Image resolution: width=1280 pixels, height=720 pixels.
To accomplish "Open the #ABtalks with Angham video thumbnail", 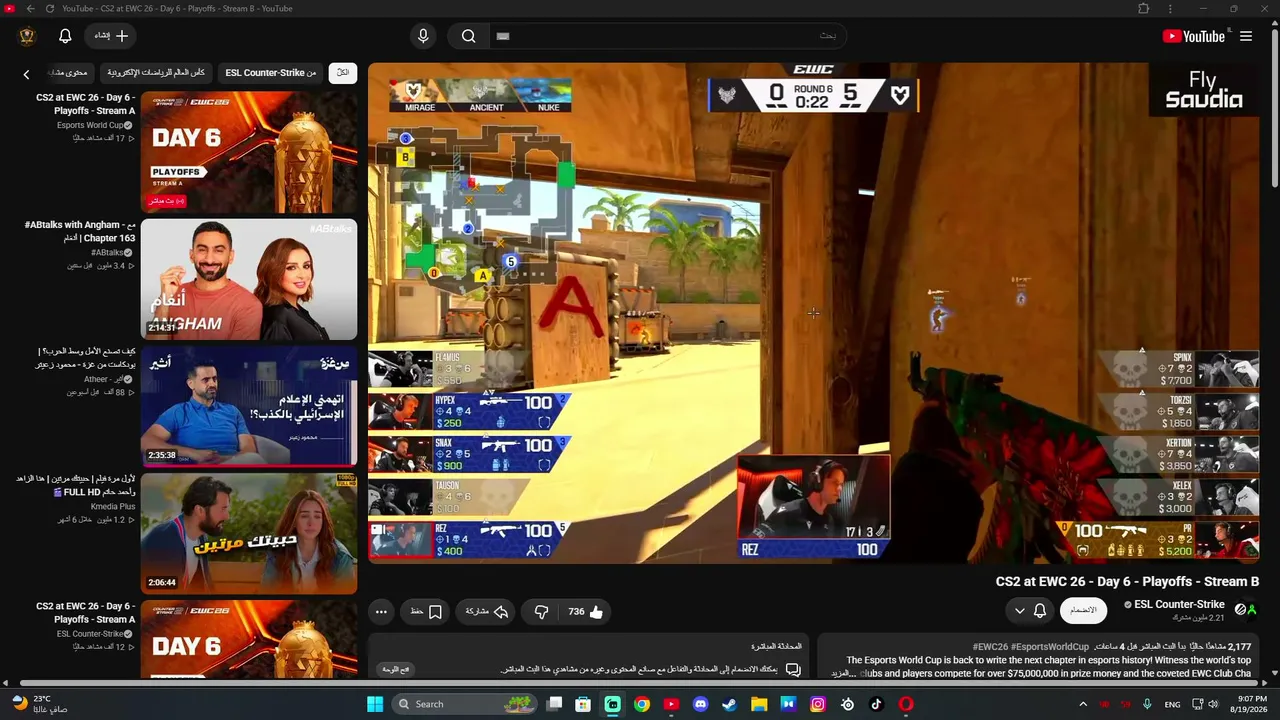I will click(249, 280).
